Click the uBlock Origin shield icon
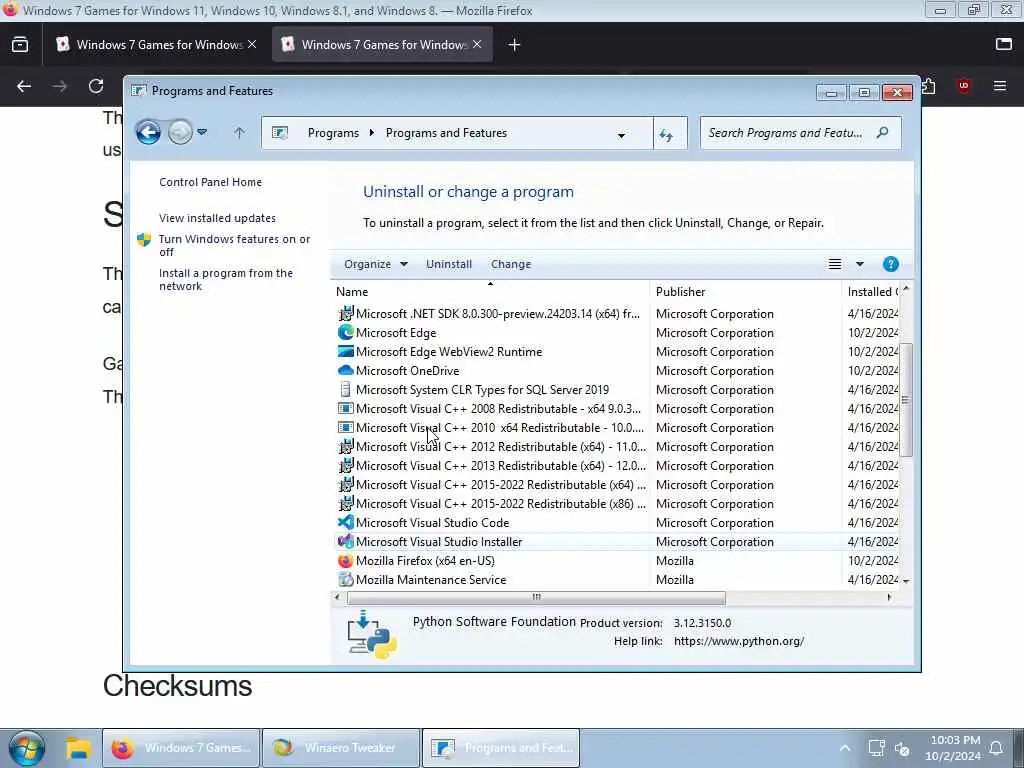The height and width of the screenshot is (768, 1024). point(963,86)
